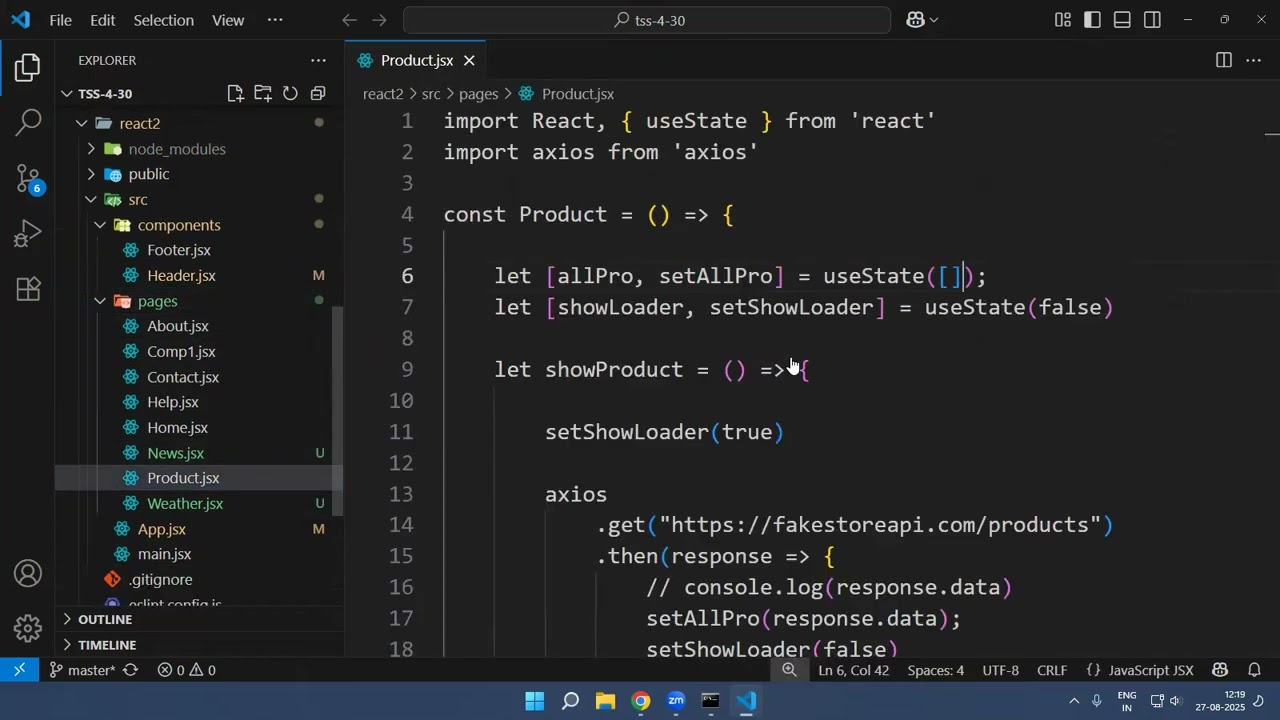Click the tss-4-30 command center search
The height and width of the screenshot is (720, 1280).
[647, 20]
